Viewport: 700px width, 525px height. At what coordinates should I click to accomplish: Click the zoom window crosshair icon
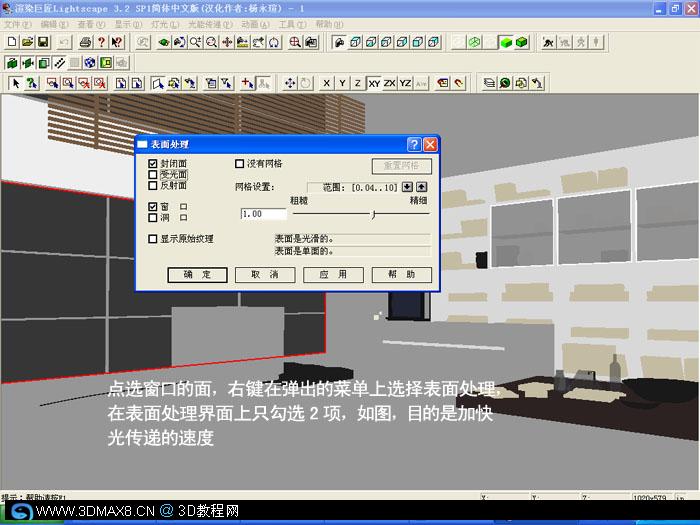click(x=295, y=42)
